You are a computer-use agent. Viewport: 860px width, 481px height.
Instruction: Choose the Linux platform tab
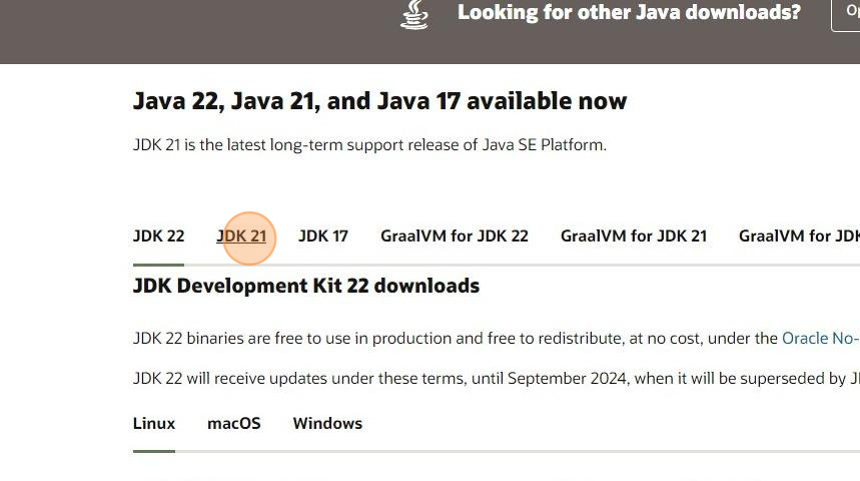tap(154, 423)
